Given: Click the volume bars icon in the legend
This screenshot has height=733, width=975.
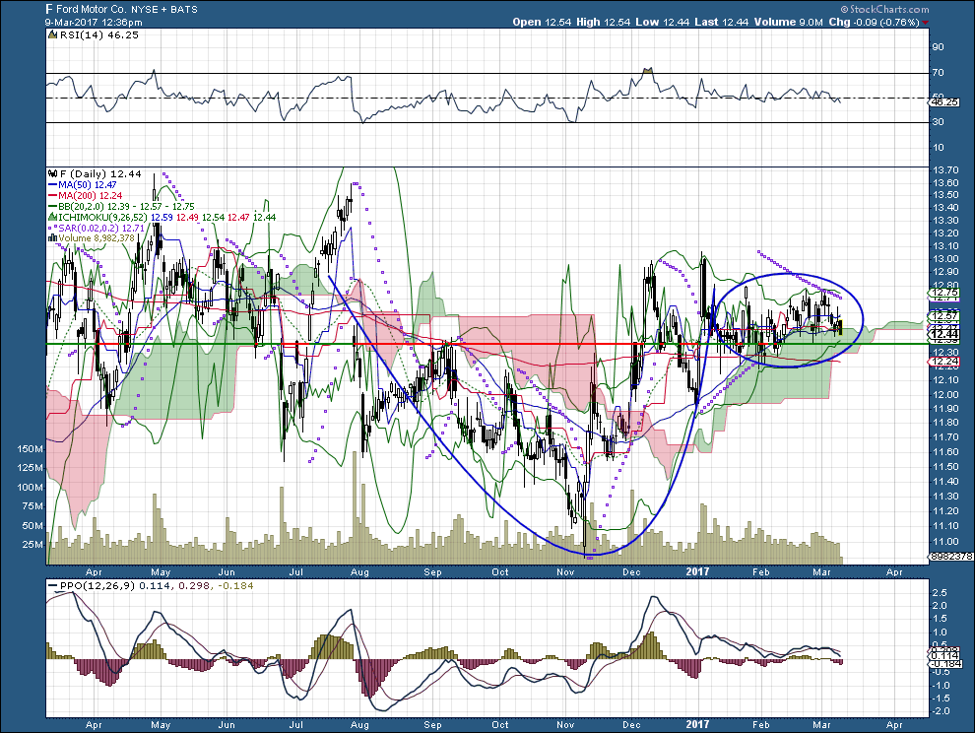Looking at the screenshot, I should 53,239.
